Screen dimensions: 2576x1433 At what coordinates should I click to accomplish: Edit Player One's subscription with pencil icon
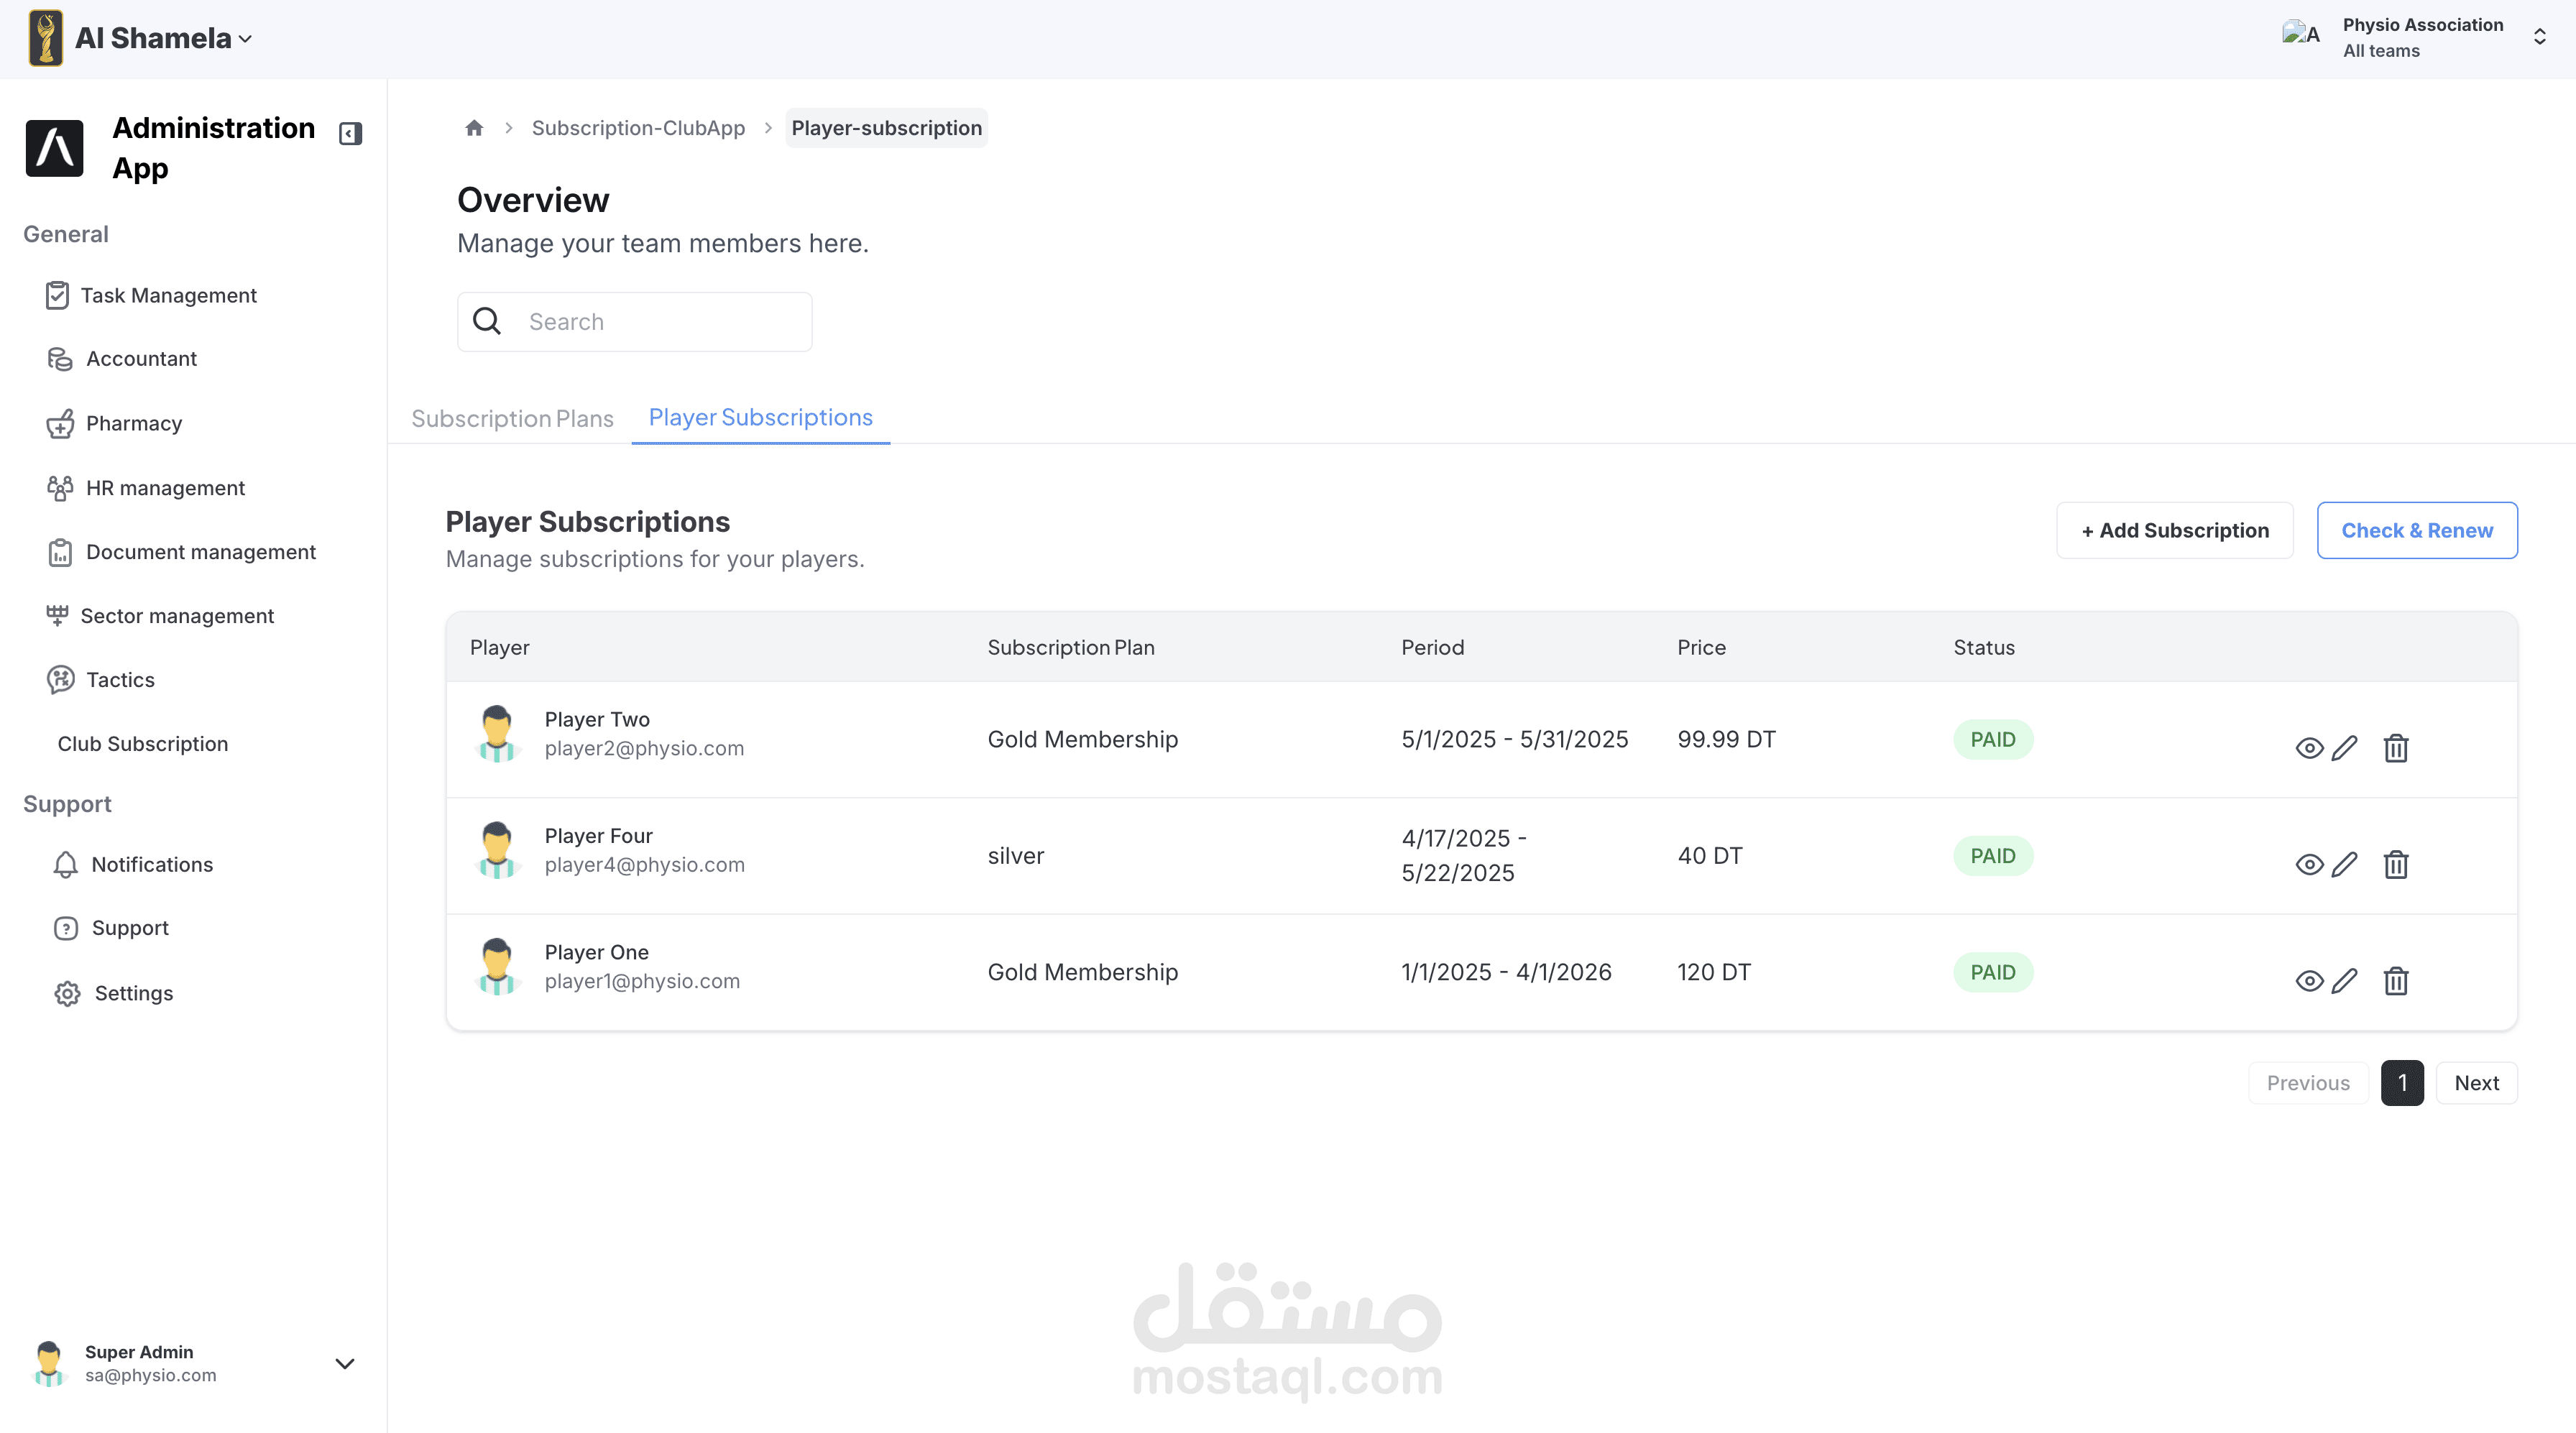point(2344,981)
